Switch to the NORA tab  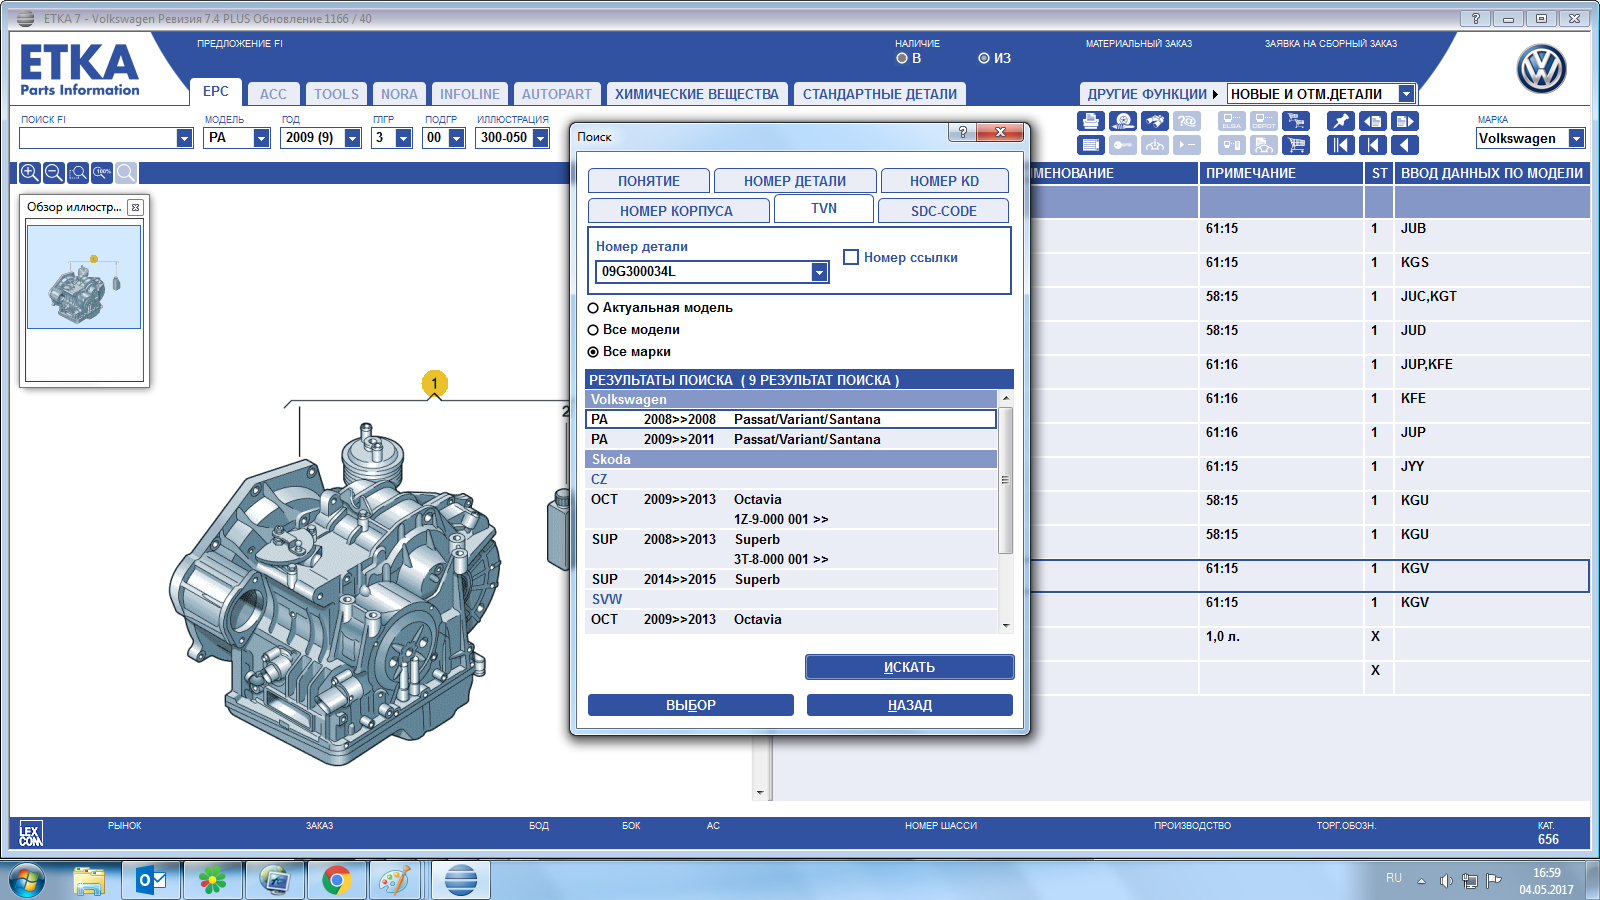pyautogui.click(x=399, y=94)
